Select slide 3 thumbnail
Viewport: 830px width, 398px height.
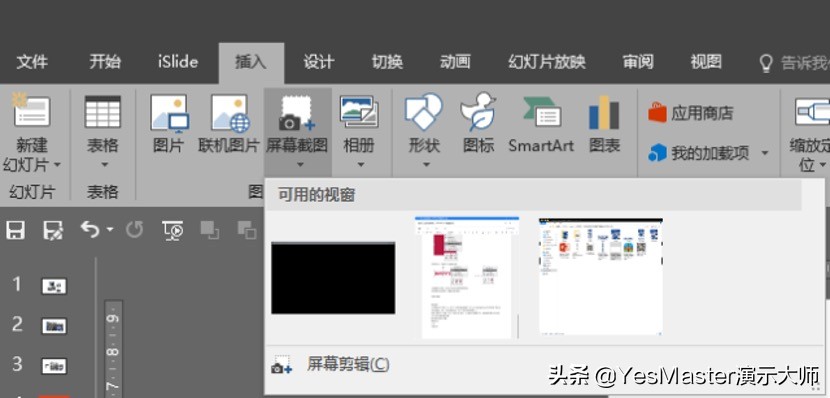(54, 366)
